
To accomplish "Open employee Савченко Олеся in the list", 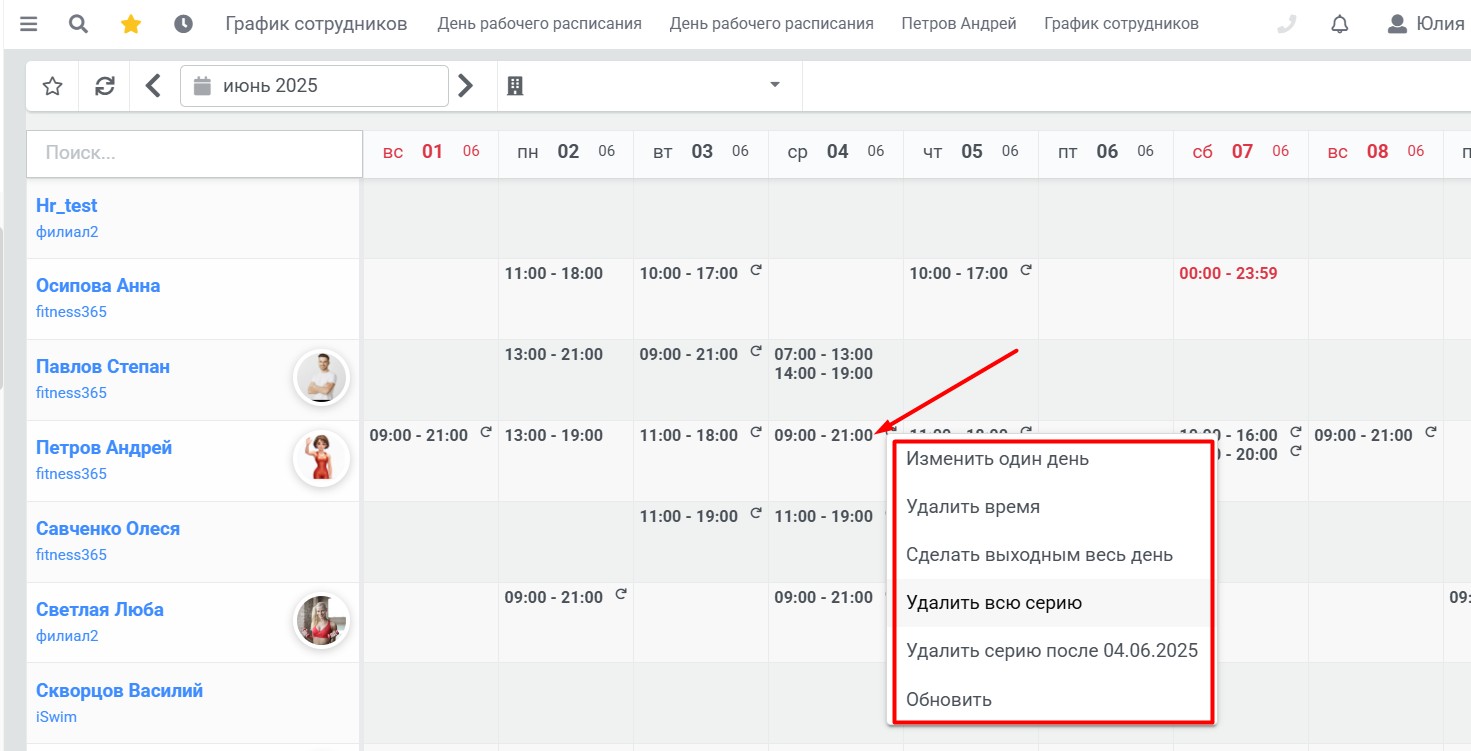I will click(x=108, y=528).
